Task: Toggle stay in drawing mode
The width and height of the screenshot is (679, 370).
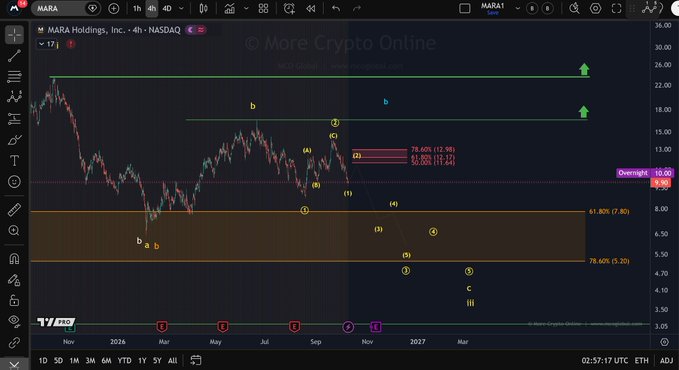Action: [x=14, y=279]
